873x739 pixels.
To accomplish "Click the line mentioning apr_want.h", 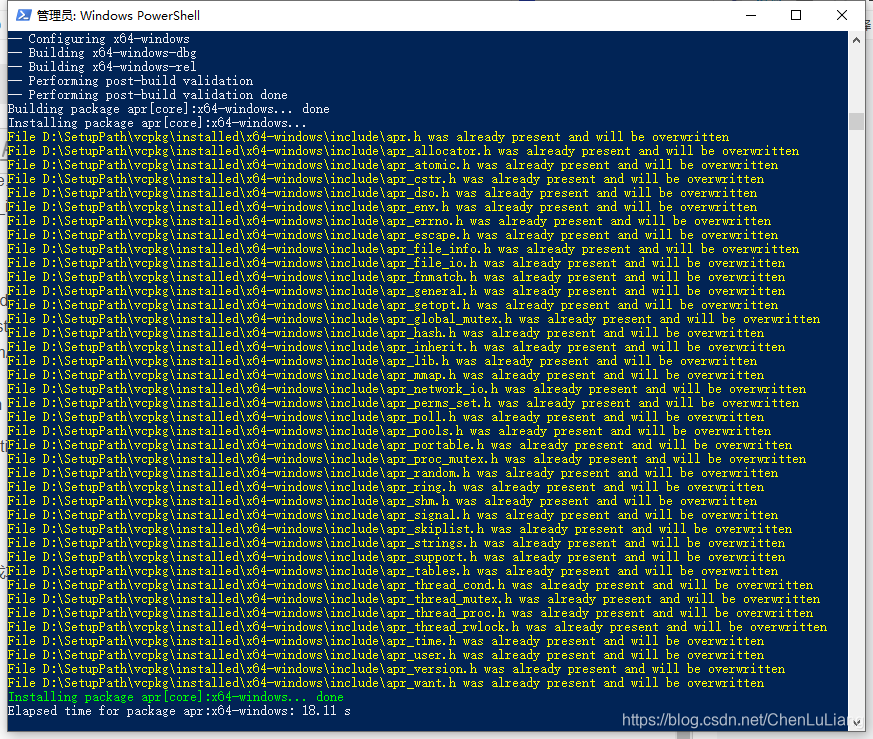I will (x=386, y=683).
